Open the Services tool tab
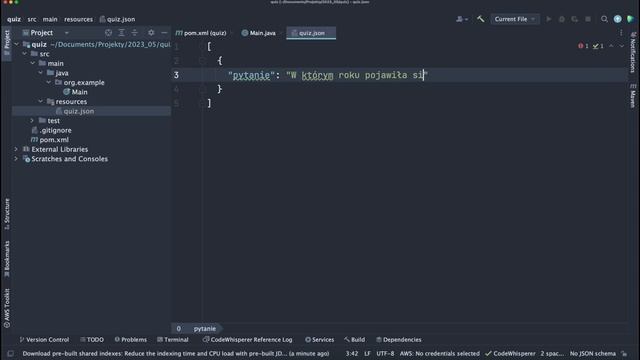Image resolution: width=640 pixels, height=360 pixels. point(319,340)
